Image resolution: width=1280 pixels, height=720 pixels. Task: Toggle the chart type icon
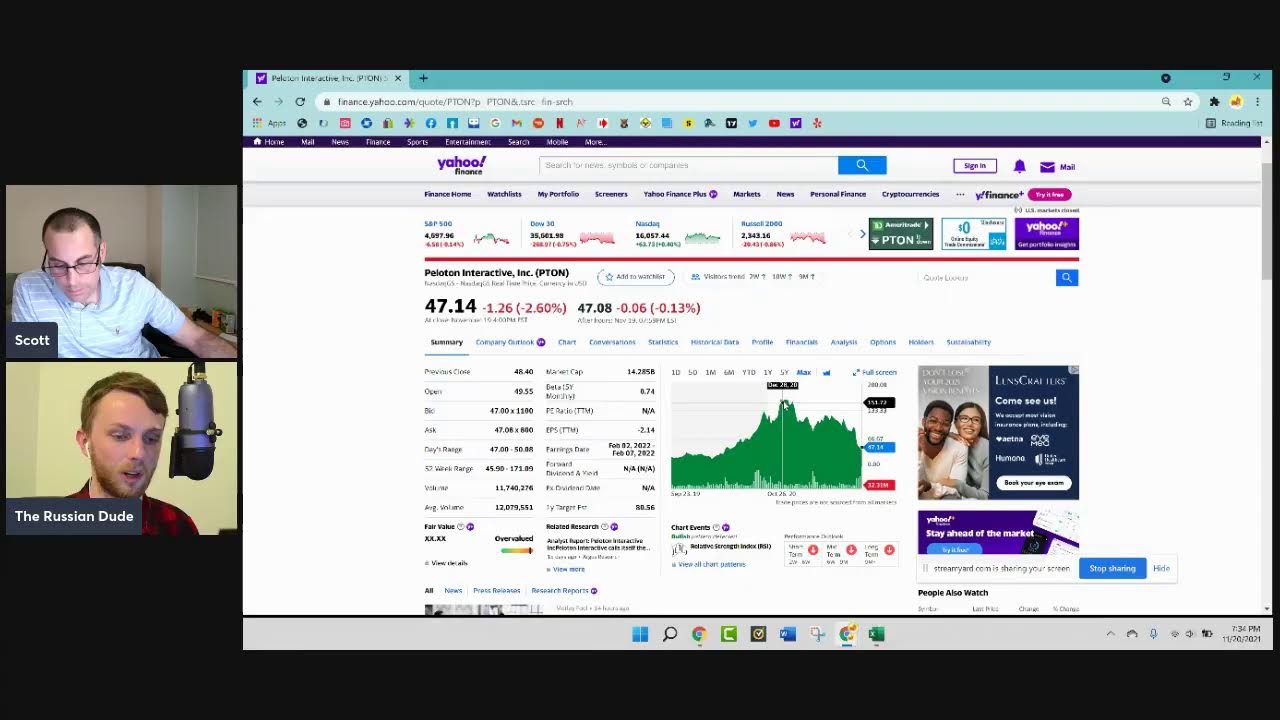826,372
